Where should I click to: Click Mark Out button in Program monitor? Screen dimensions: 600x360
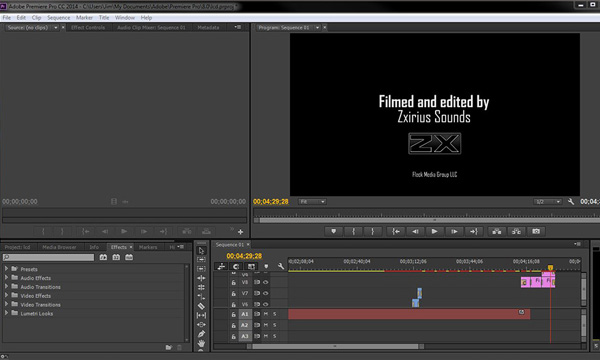pos(372,231)
